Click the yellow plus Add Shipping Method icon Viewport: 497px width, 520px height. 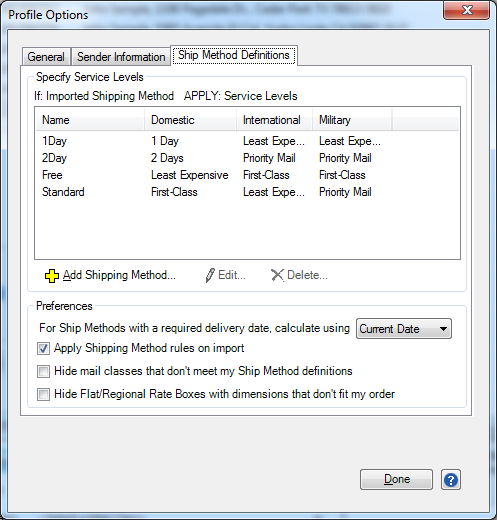coord(52,276)
